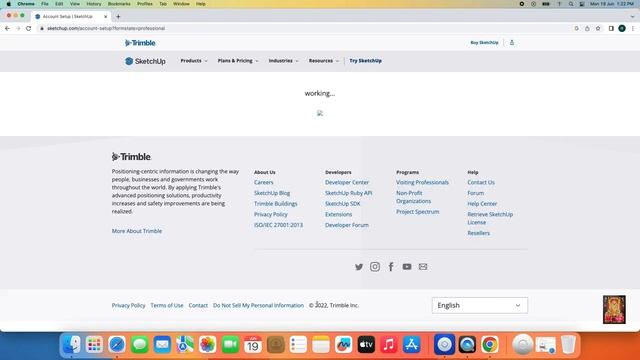The image size is (640, 360).
Task: Open the Chrome File menu
Action: tap(45, 4)
